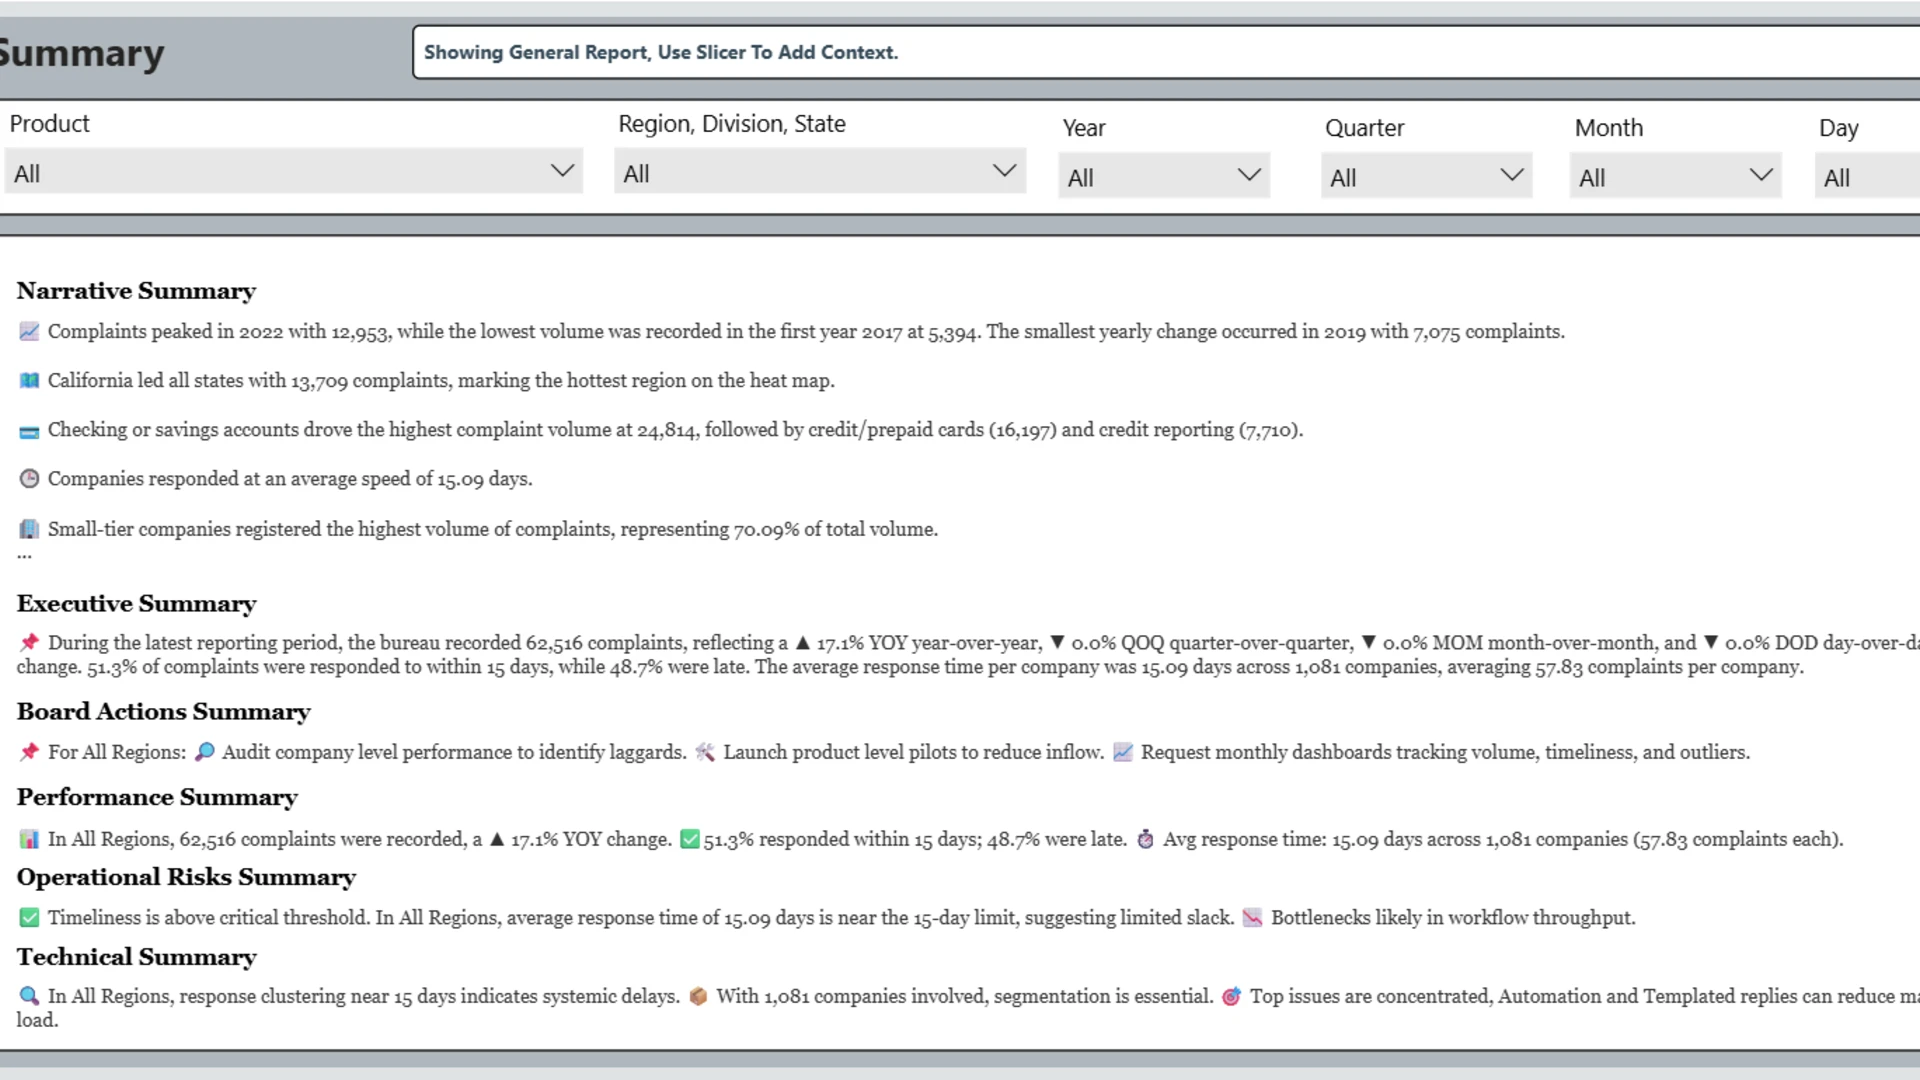Select the "Executive Summary" heading
The width and height of the screenshot is (1920, 1080).
(x=137, y=604)
